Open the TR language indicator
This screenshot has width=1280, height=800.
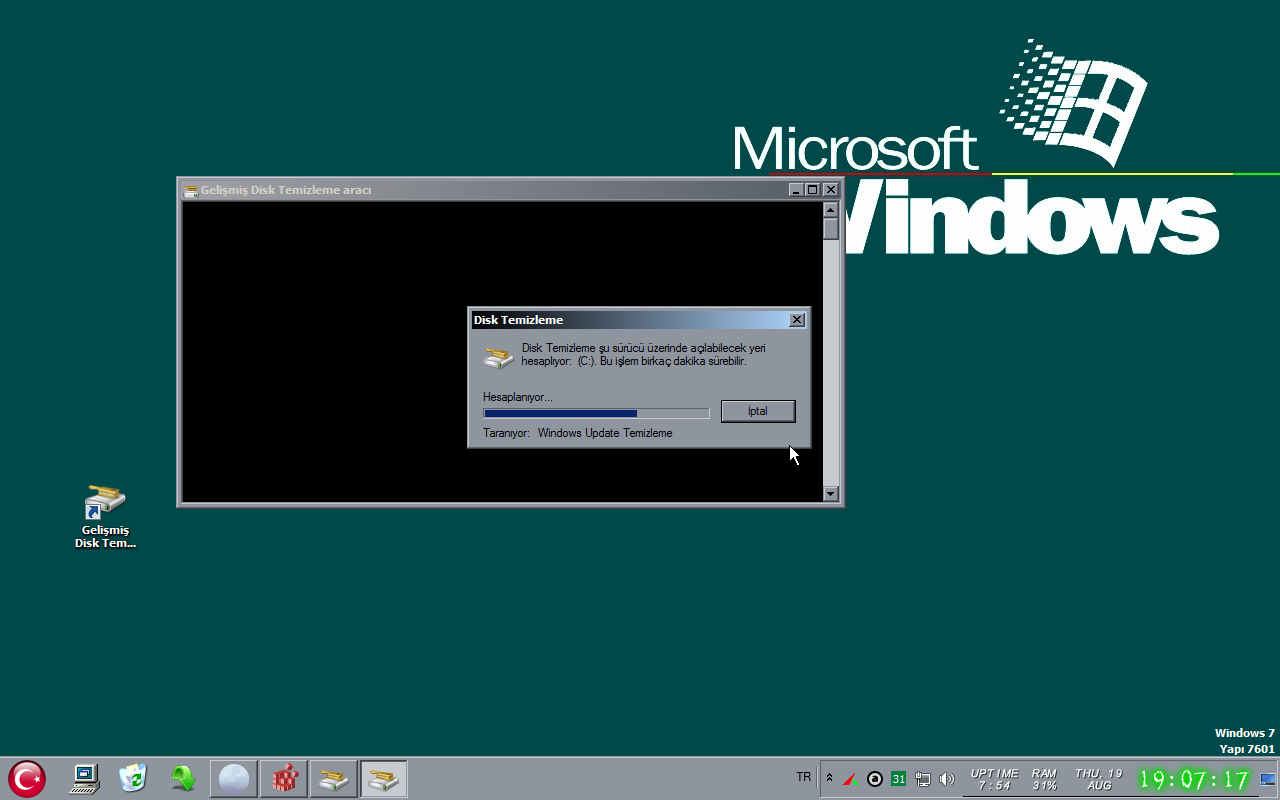pos(804,777)
